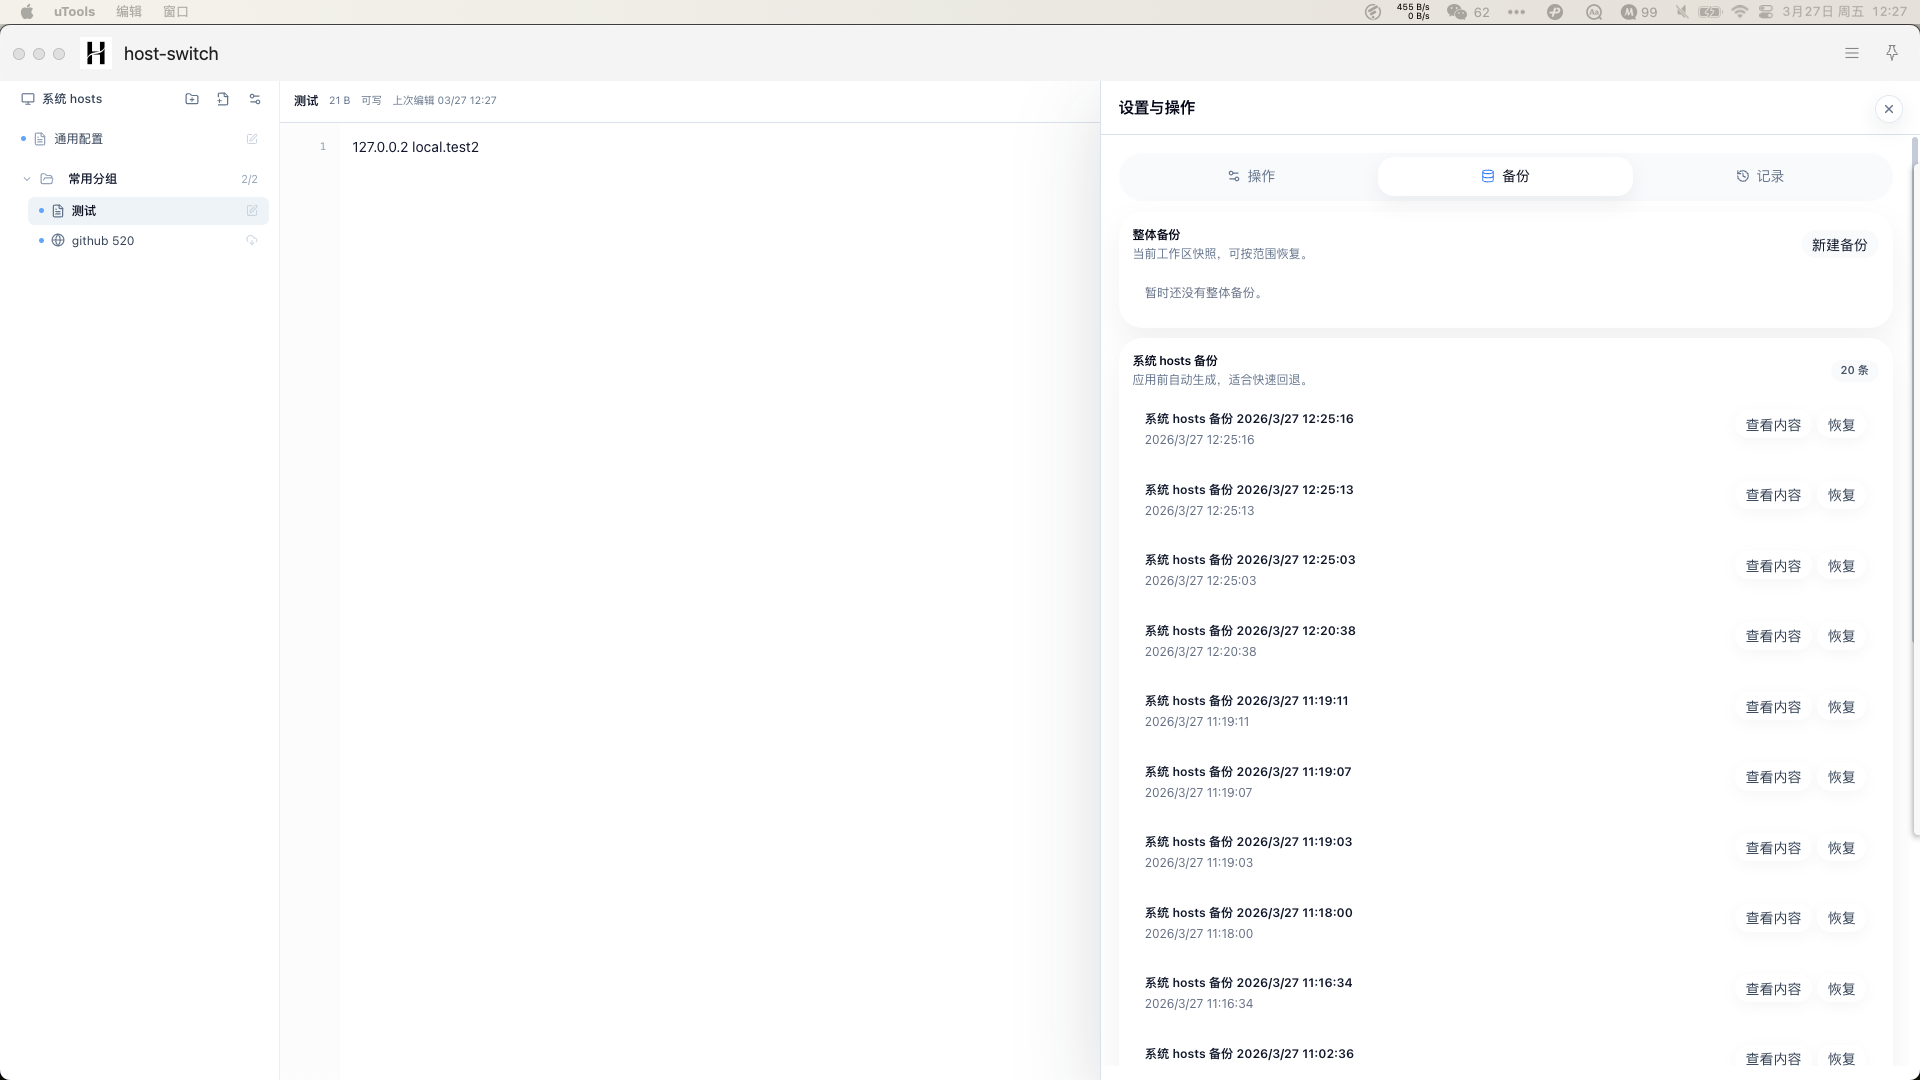Open settings sliders icon in sidebar header
The image size is (1920, 1080).
pyautogui.click(x=255, y=99)
